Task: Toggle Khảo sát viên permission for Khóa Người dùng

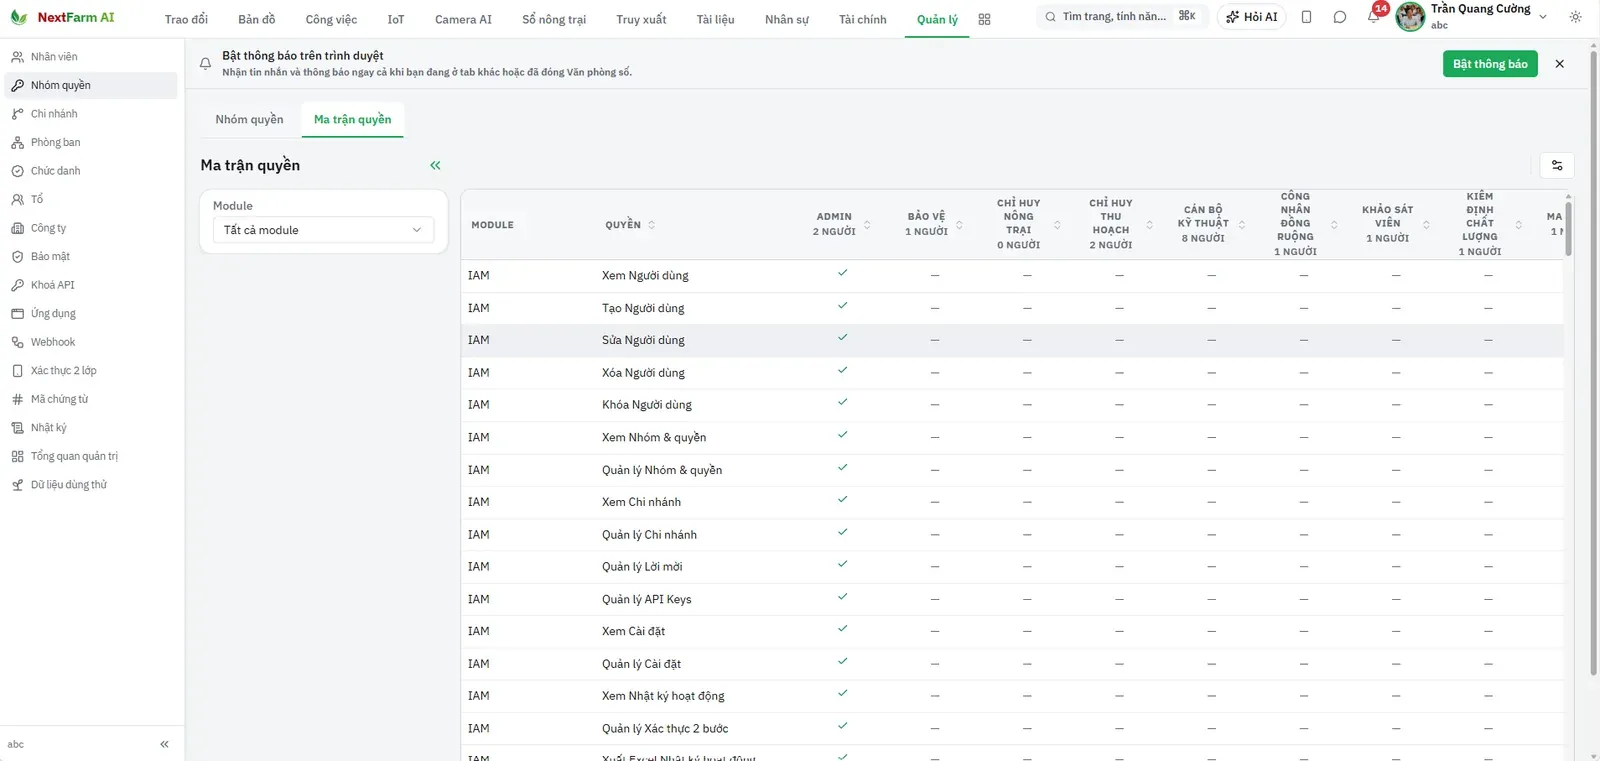Action: (x=1396, y=405)
